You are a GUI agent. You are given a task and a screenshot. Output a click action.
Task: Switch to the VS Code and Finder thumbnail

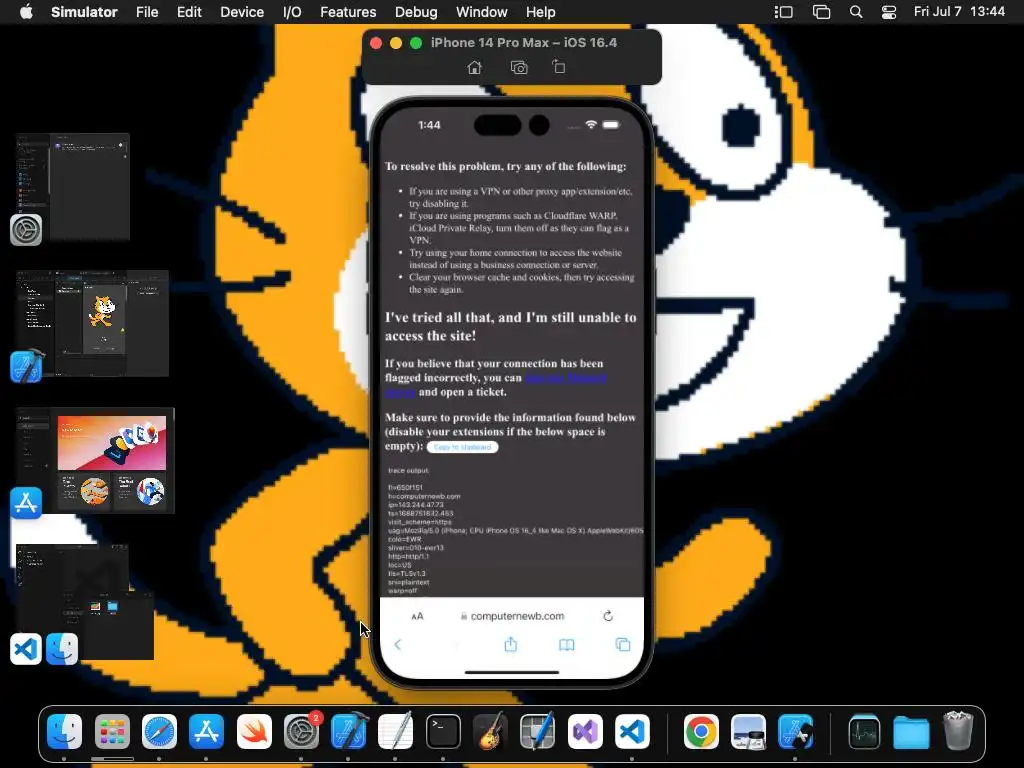[x=85, y=601]
